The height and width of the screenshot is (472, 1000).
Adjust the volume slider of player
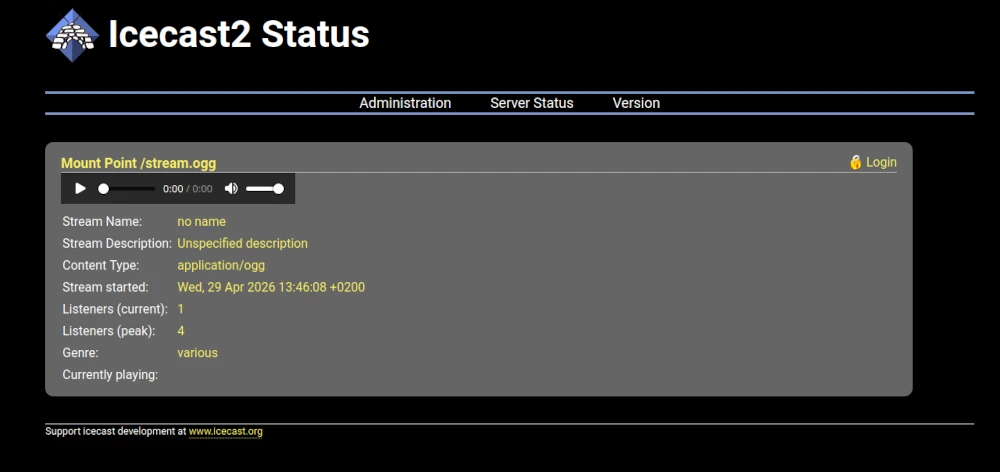(x=265, y=189)
